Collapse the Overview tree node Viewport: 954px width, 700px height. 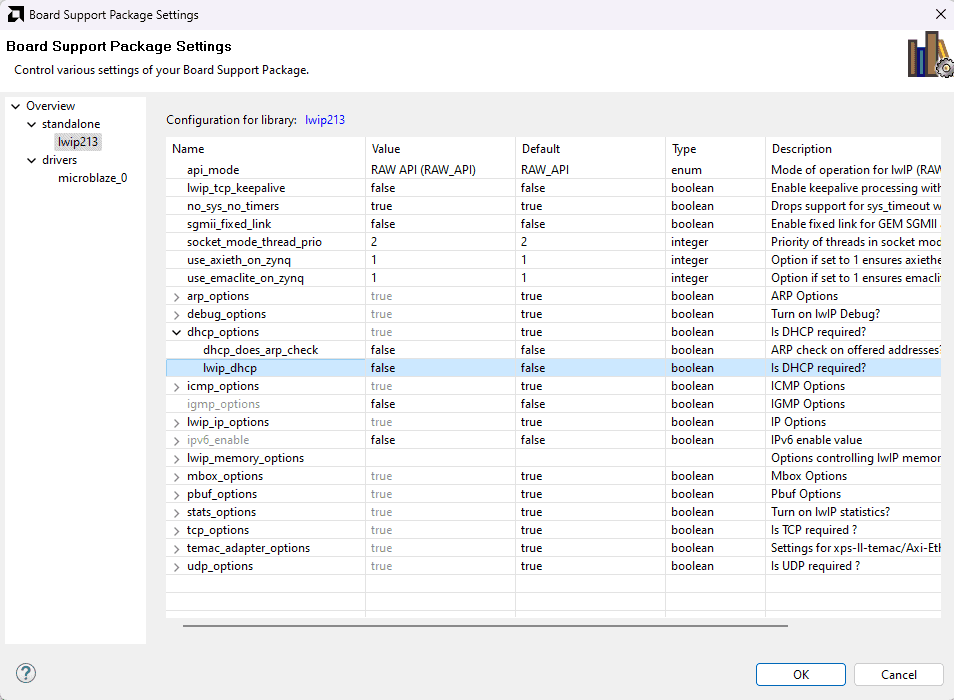click(16, 106)
